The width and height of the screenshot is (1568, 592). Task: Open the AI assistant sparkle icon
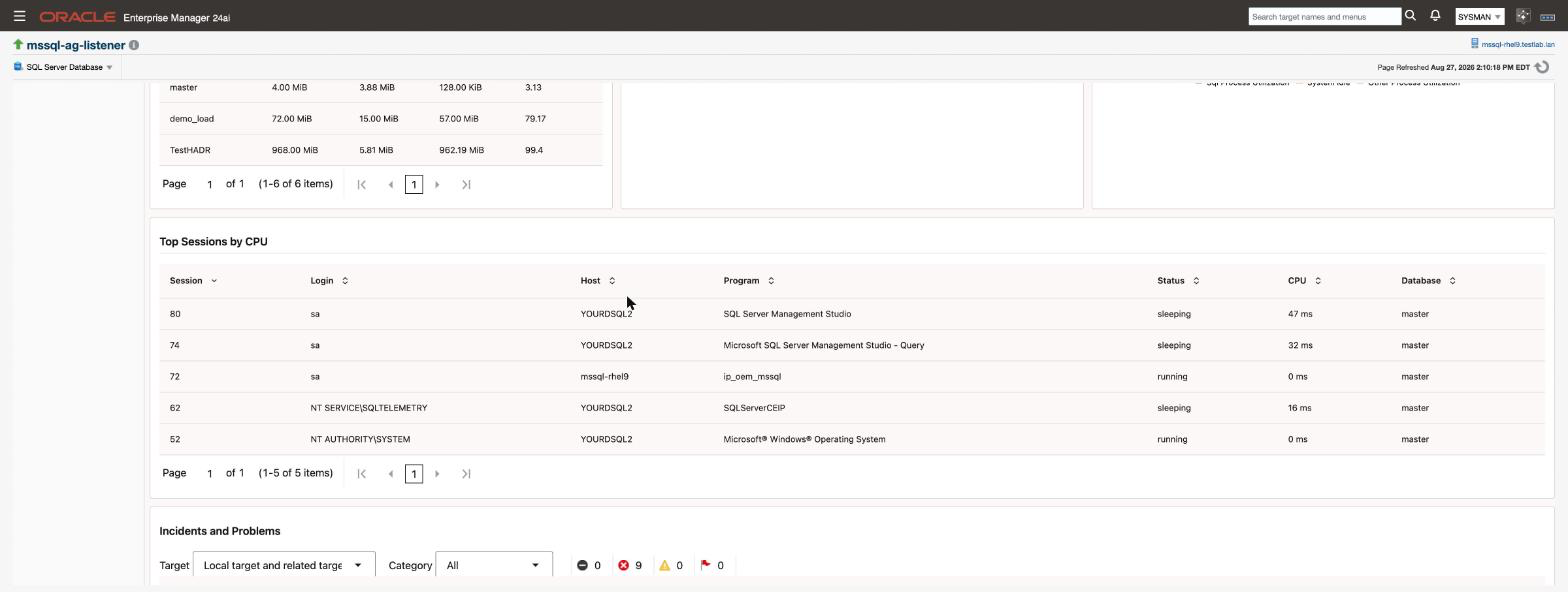[x=1523, y=16]
